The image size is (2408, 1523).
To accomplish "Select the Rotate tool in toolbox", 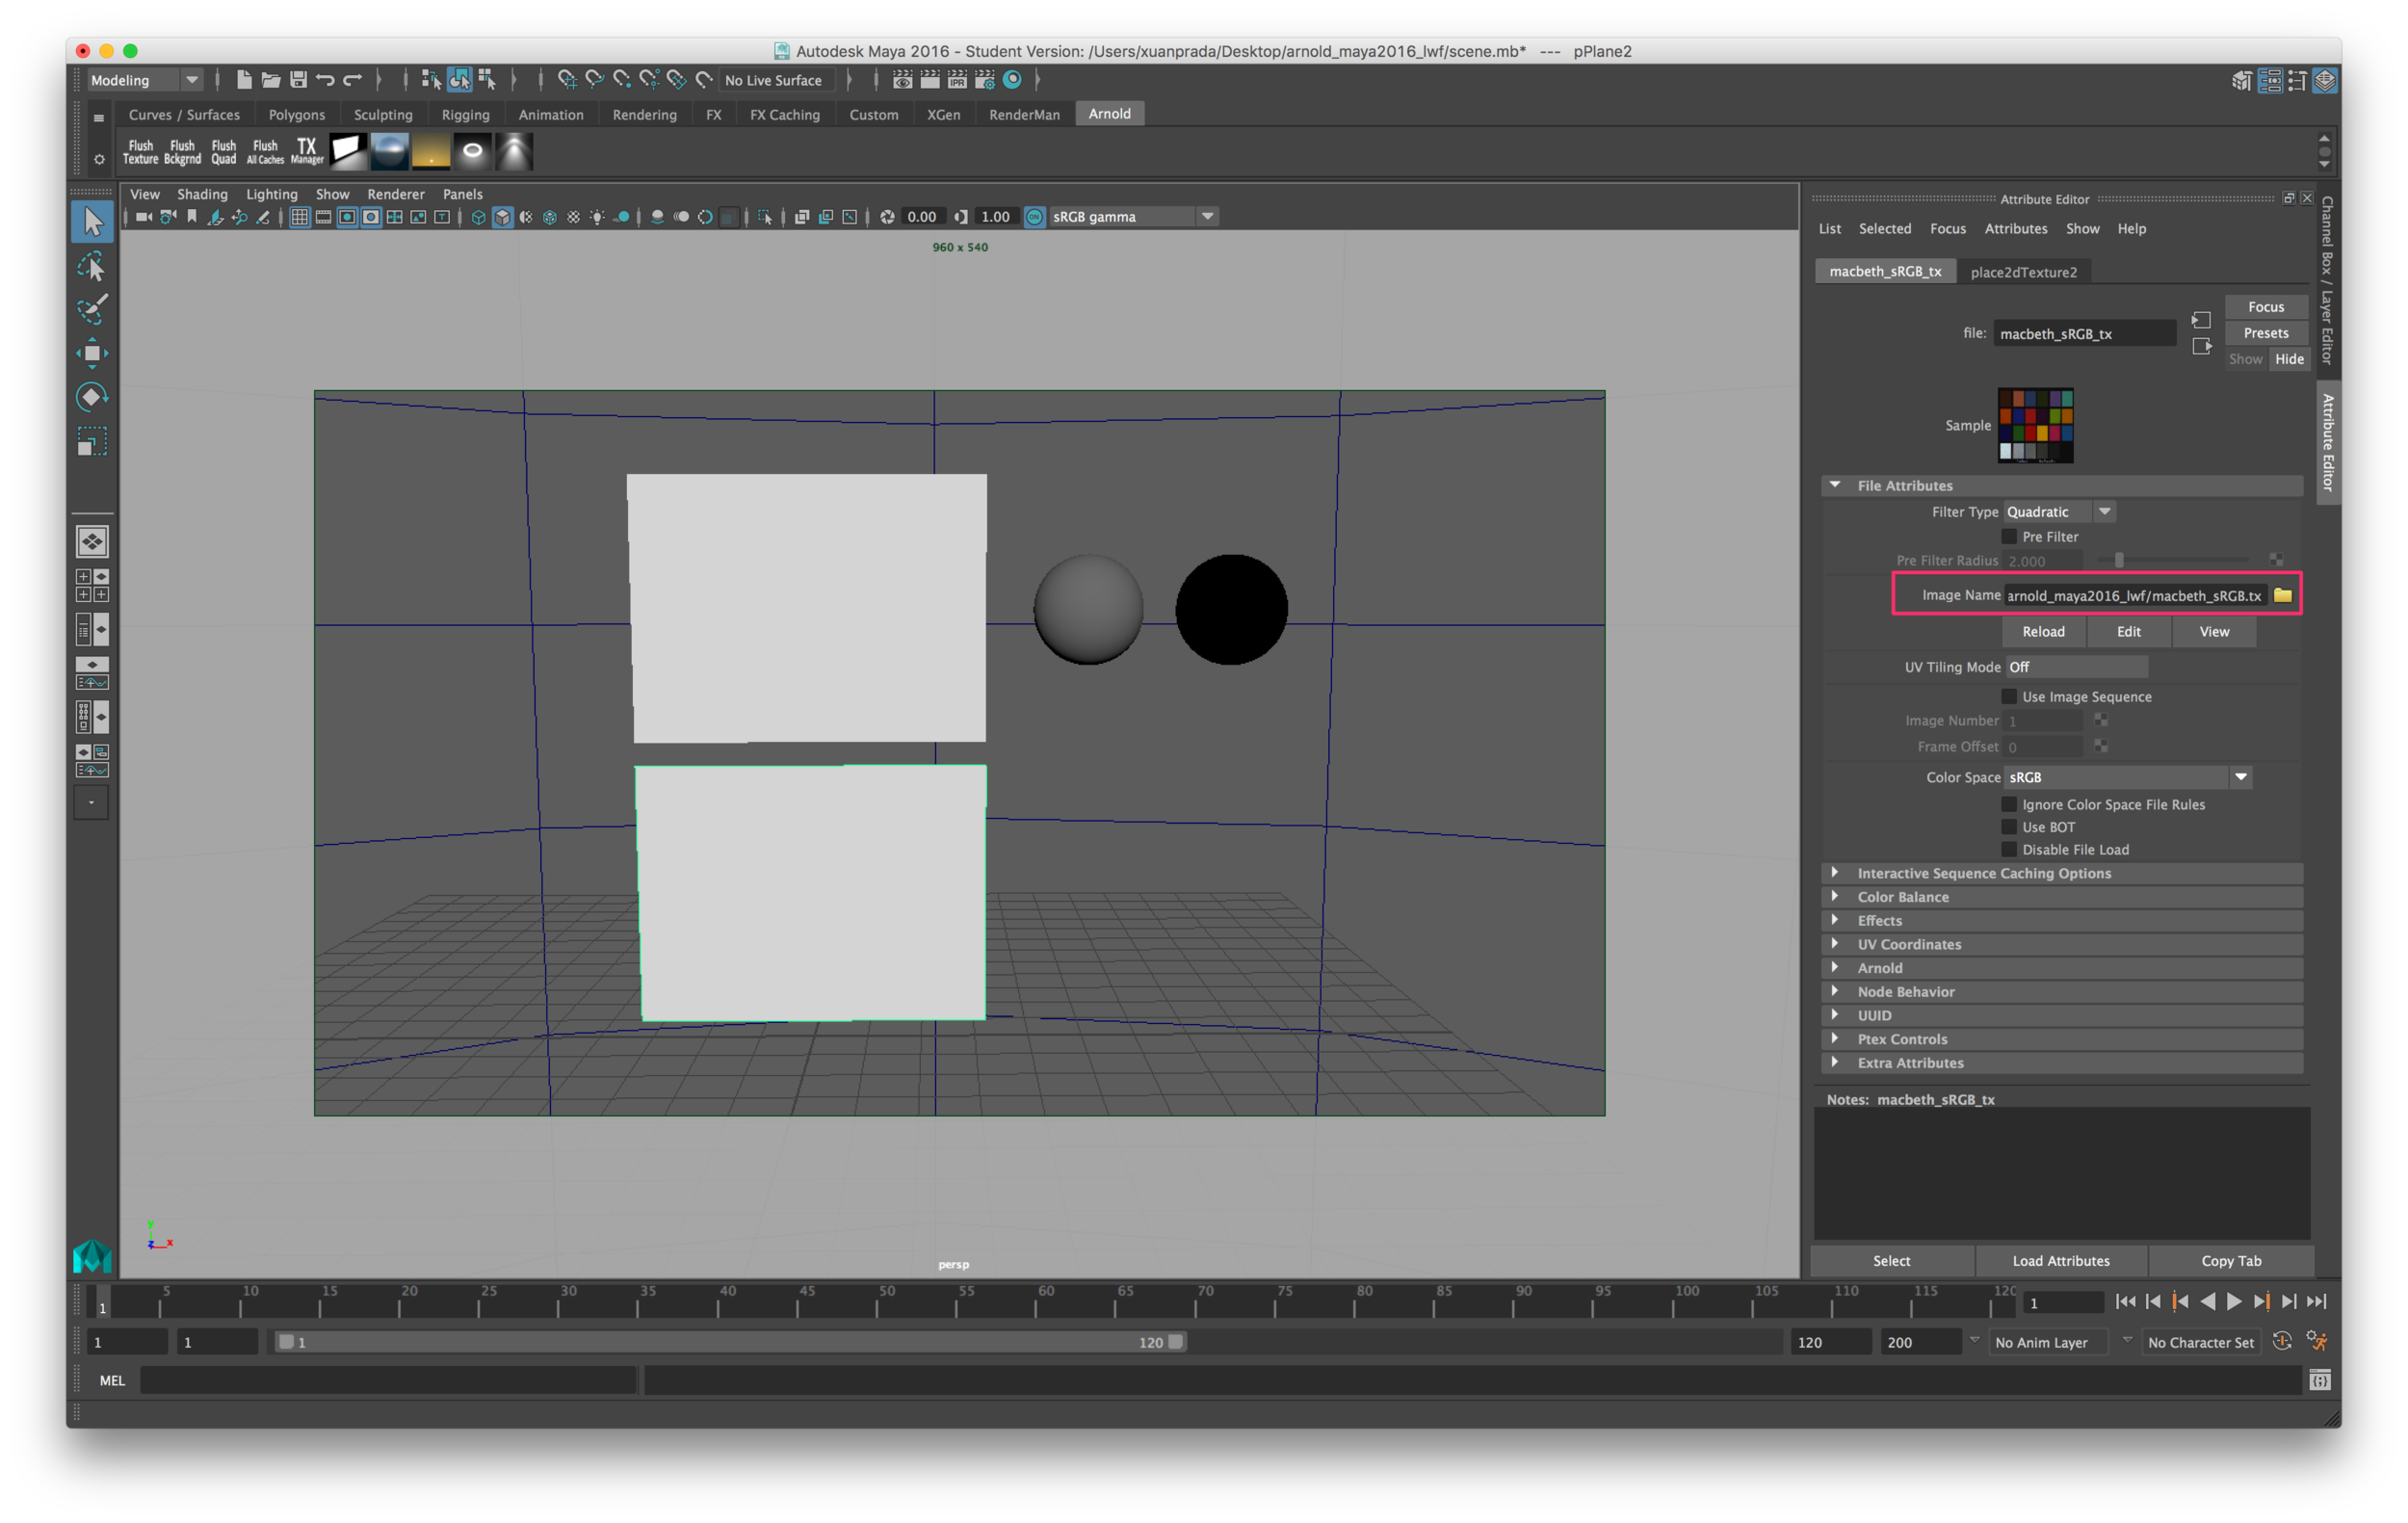I will (91, 397).
